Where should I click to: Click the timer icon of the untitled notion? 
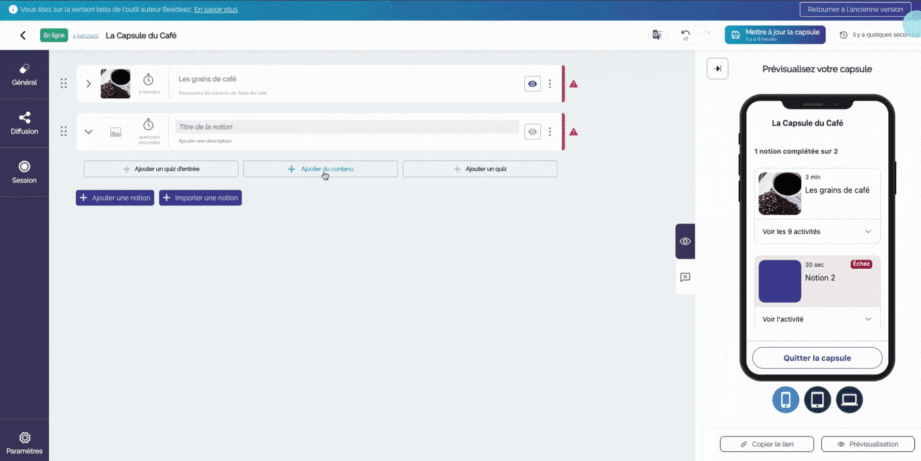click(x=148, y=124)
